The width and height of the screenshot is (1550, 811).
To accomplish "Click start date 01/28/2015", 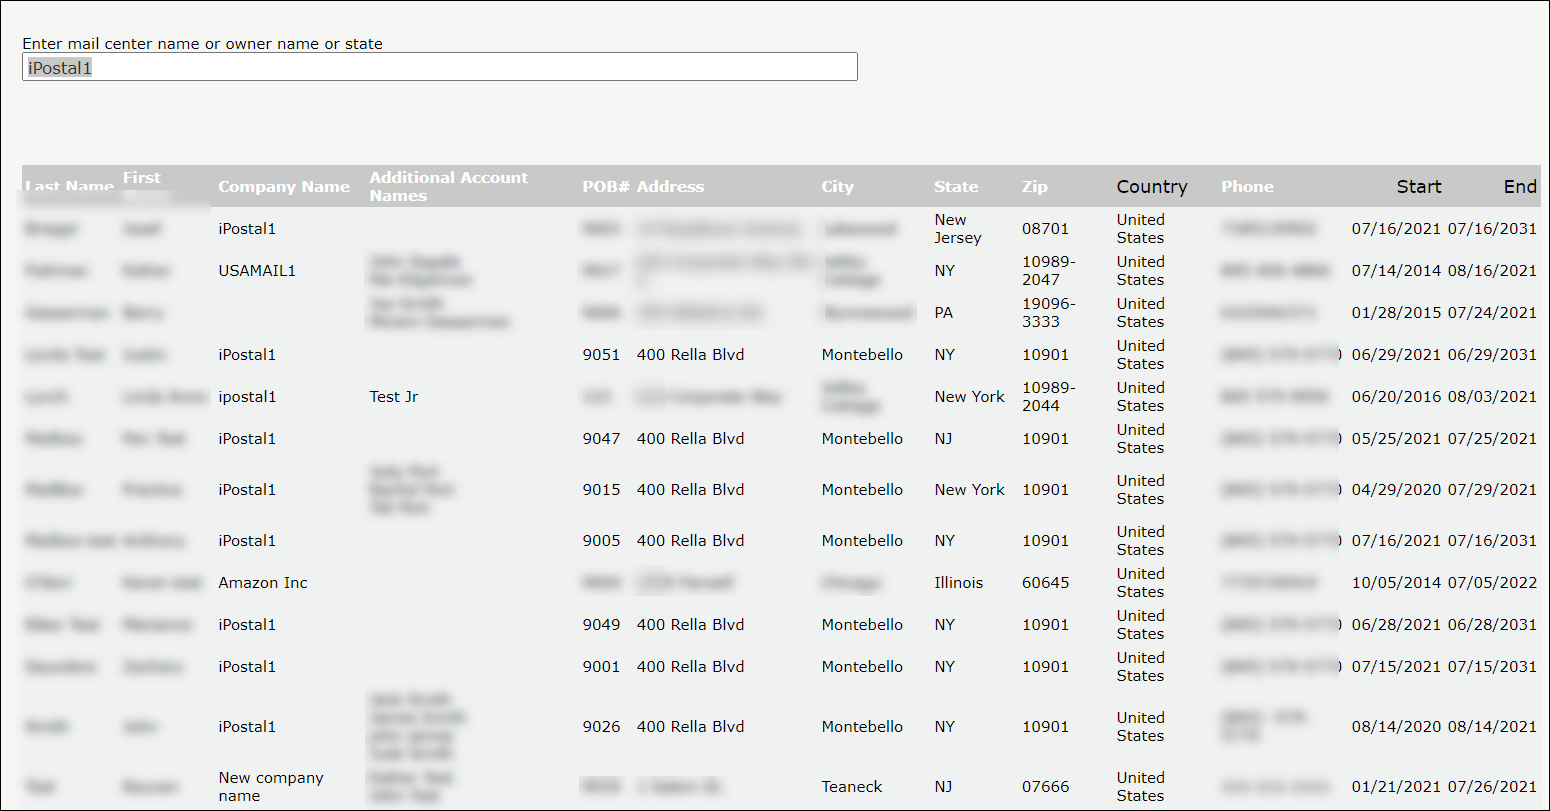I will coord(1396,313).
